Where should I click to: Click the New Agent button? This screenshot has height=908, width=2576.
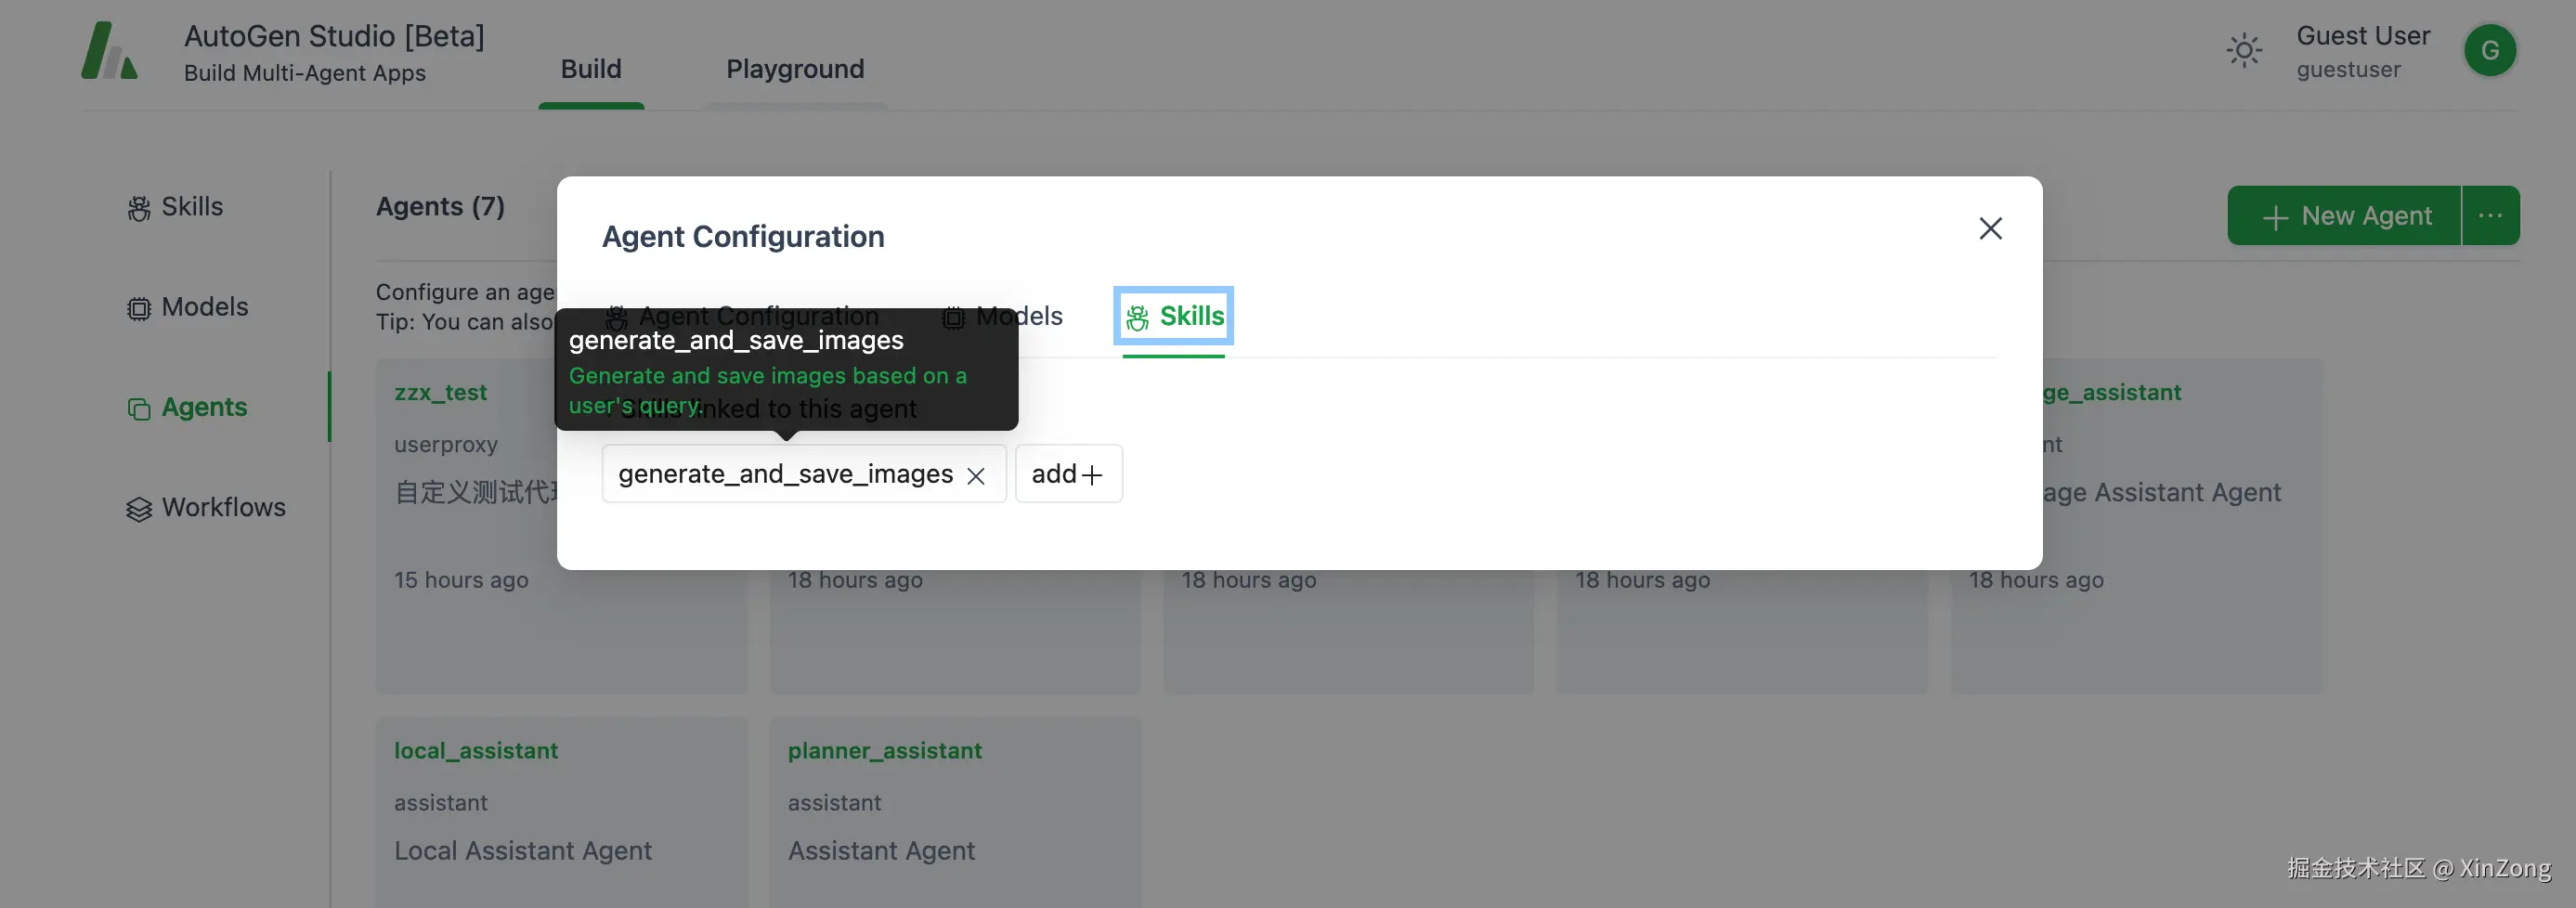point(2343,216)
